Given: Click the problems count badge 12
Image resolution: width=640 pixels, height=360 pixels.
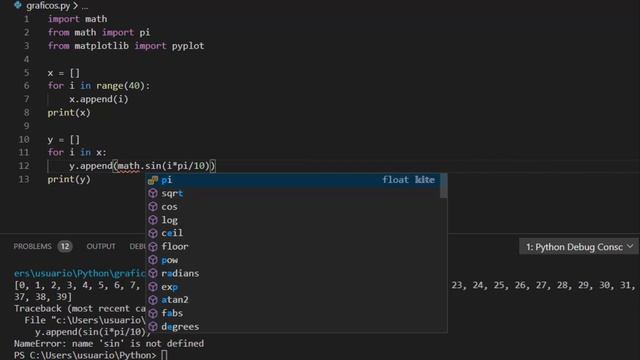Looking at the screenshot, I should tap(65, 247).
